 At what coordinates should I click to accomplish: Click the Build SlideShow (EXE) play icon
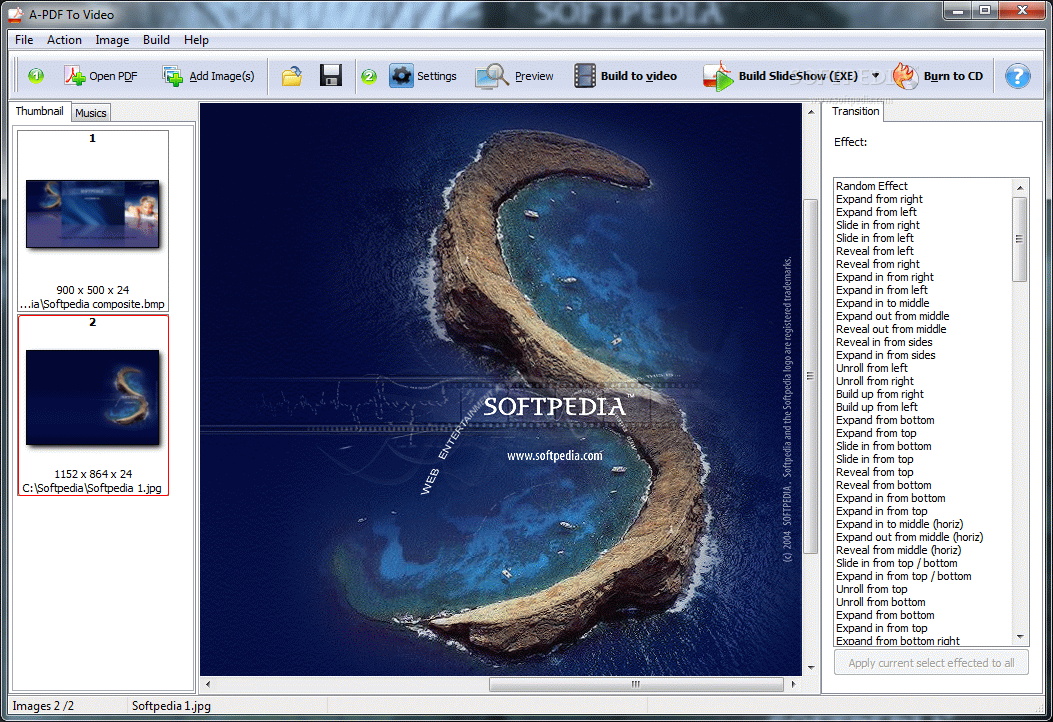click(x=718, y=76)
